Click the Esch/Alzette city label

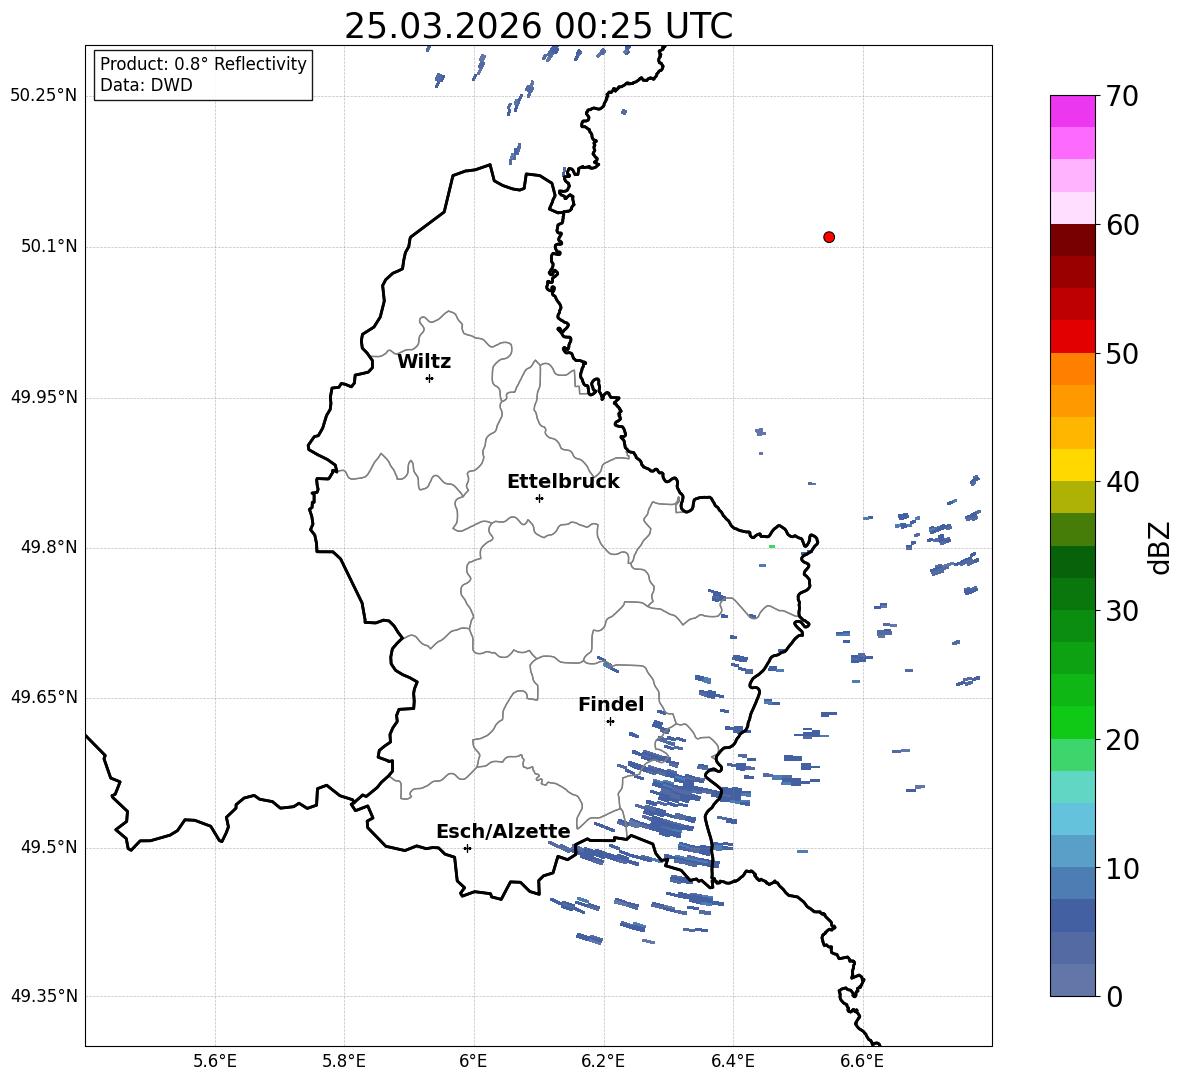pos(503,832)
